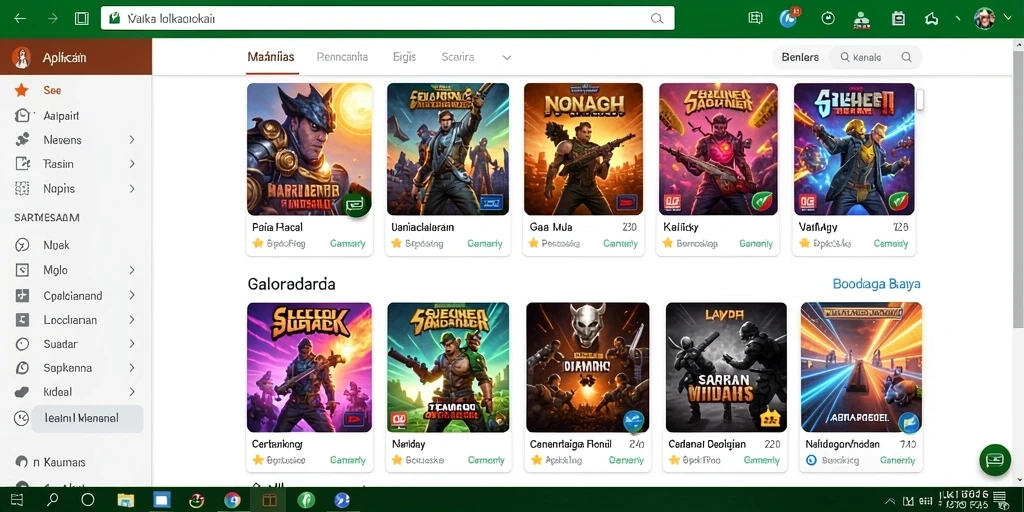Click the orange star See icon

(x=22, y=90)
